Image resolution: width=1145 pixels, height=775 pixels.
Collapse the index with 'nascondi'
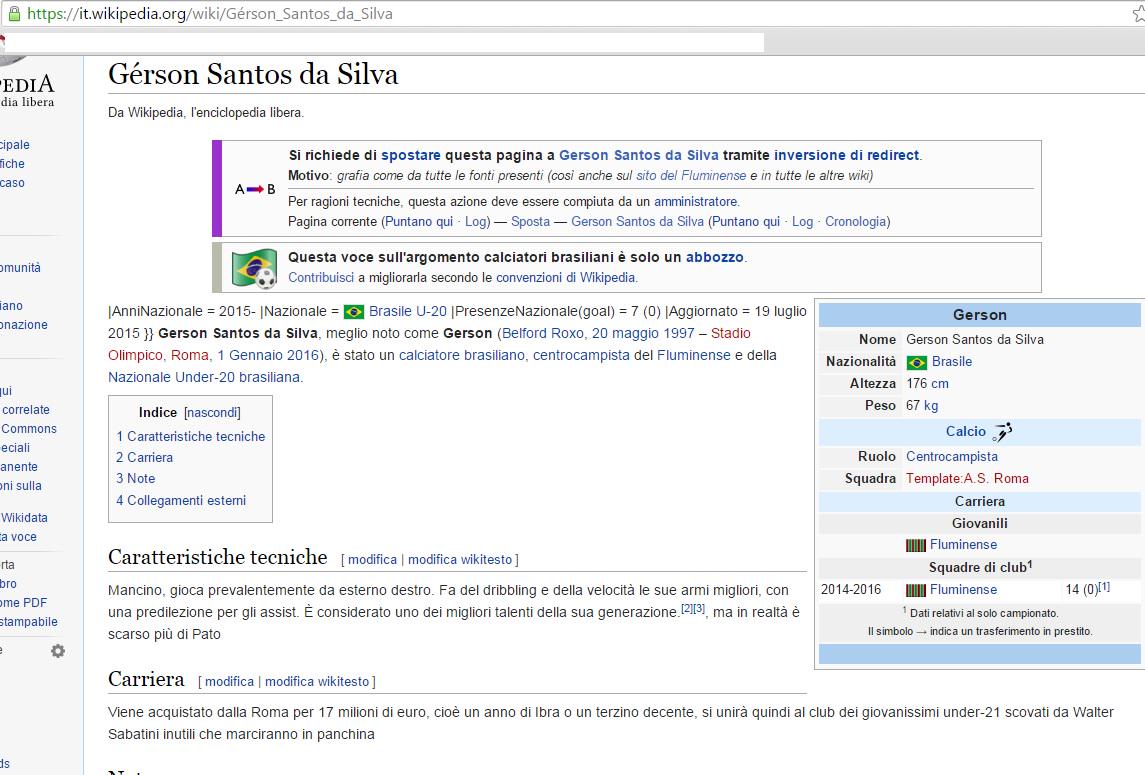212,413
